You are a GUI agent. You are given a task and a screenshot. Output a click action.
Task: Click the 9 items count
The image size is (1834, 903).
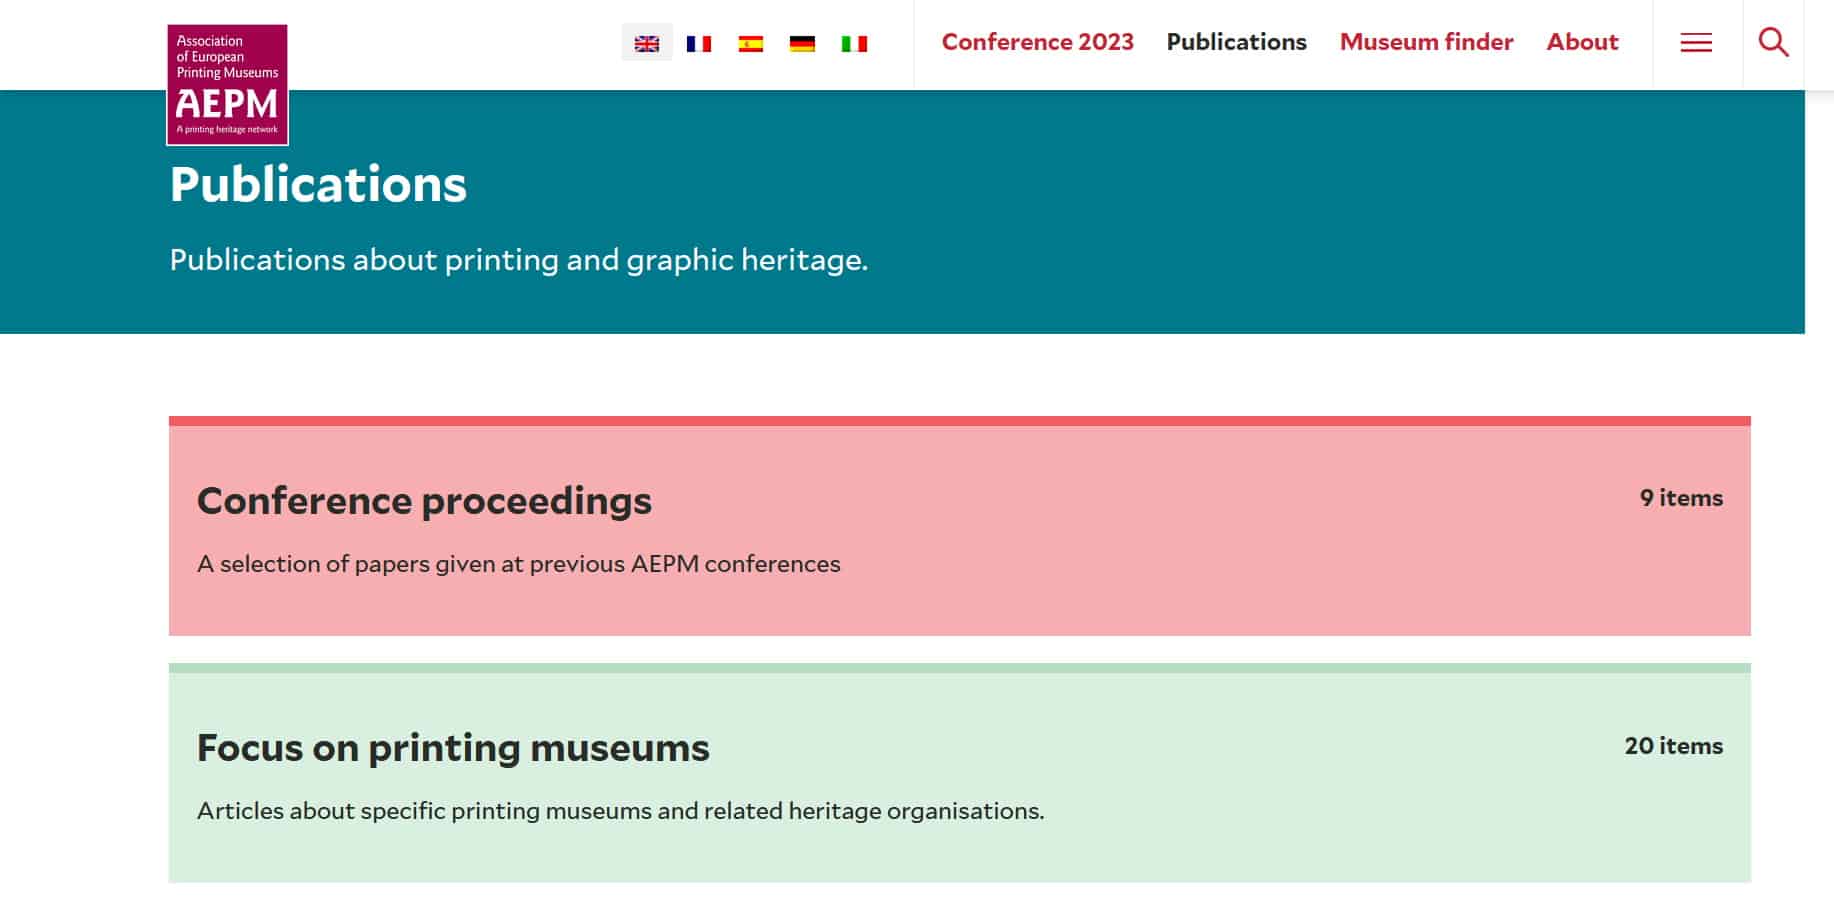[1681, 498]
